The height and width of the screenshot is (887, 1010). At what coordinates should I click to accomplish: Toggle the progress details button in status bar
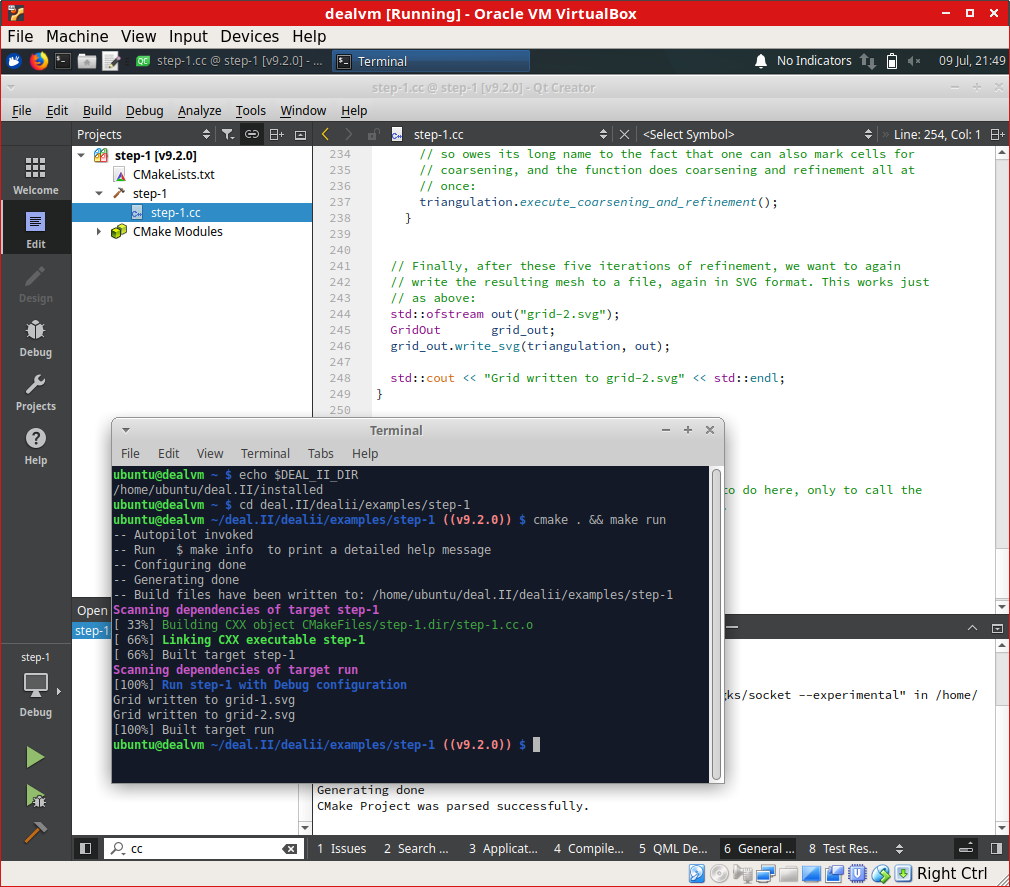(x=966, y=848)
